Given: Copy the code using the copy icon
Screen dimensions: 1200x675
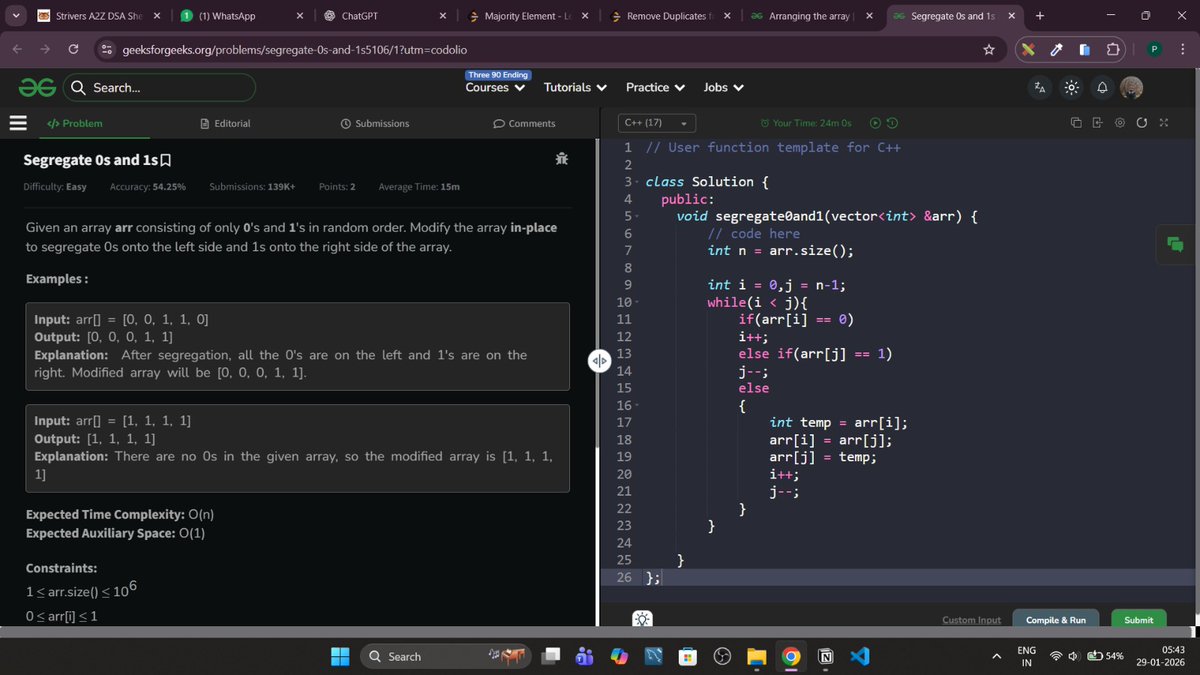Looking at the screenshot, I should click(1076, 122).
